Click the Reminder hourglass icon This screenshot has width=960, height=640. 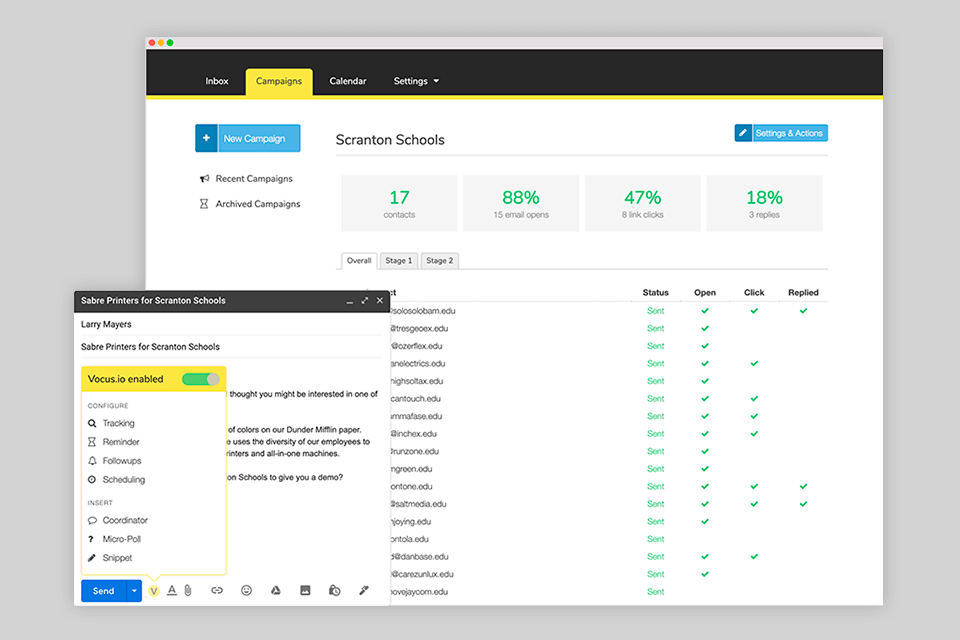[x=92, y=442]
